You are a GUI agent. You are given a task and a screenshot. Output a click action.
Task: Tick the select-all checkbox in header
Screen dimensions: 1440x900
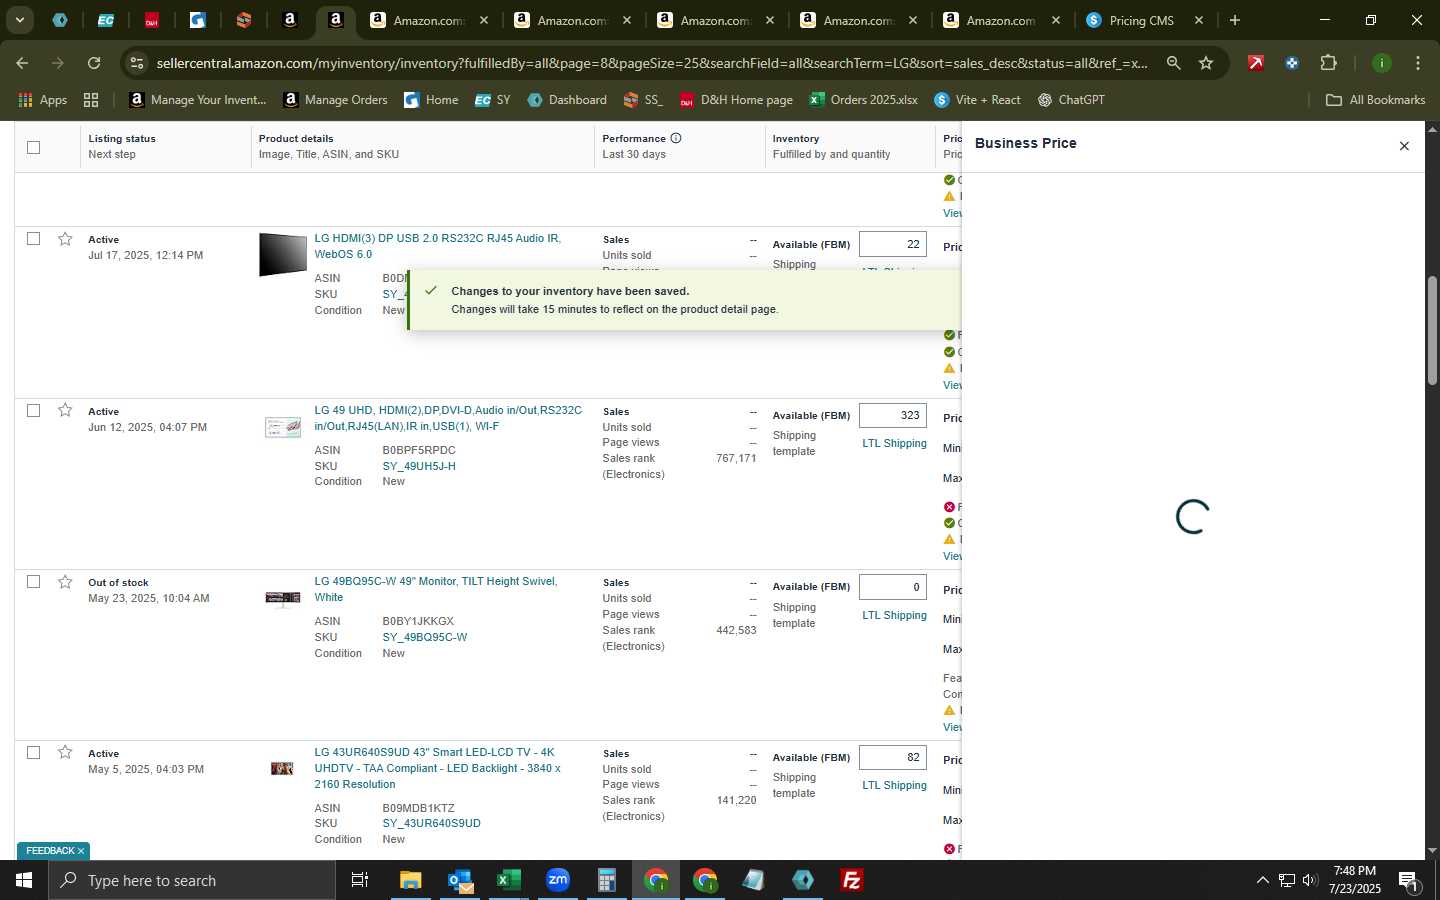[33, 147]
